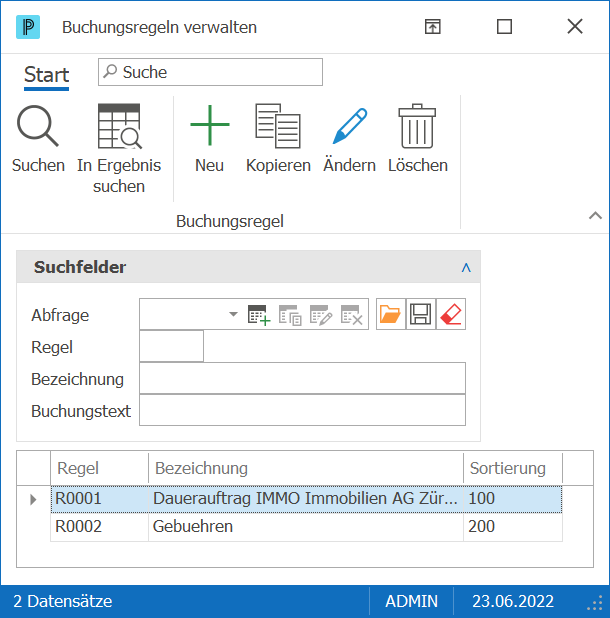Click Sortierung value 100
The image size is (610, 618).
513,499
